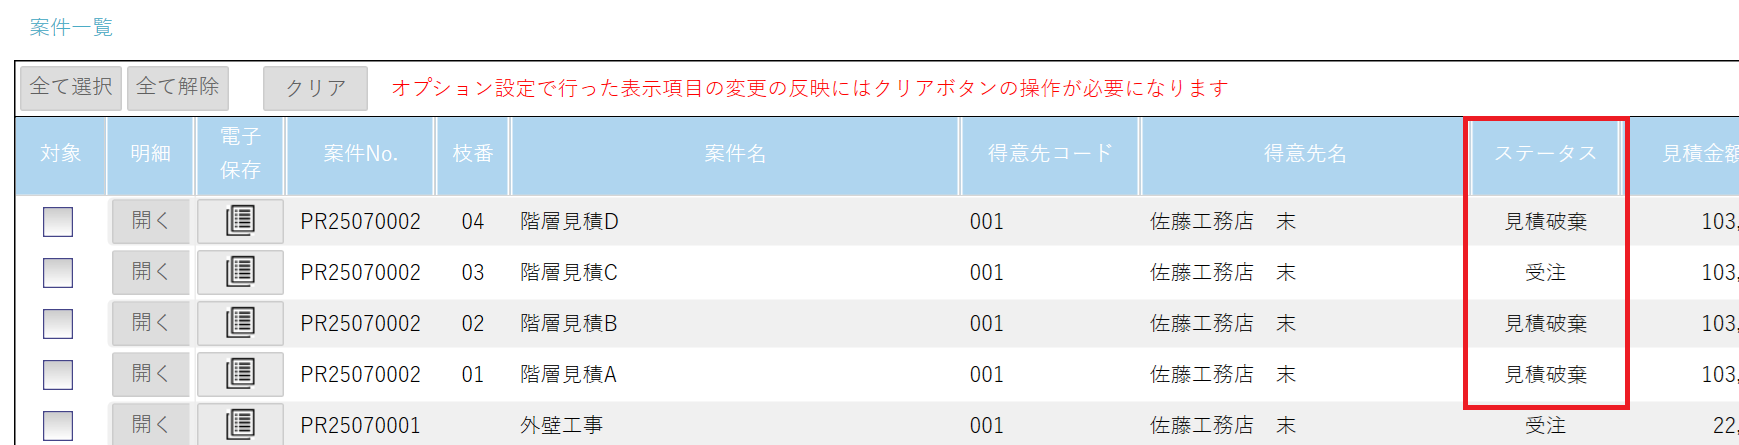Open electronic storage document icon for 階層見積D
This screenshot has height=445, width=1739.
[x=240, y=221]
